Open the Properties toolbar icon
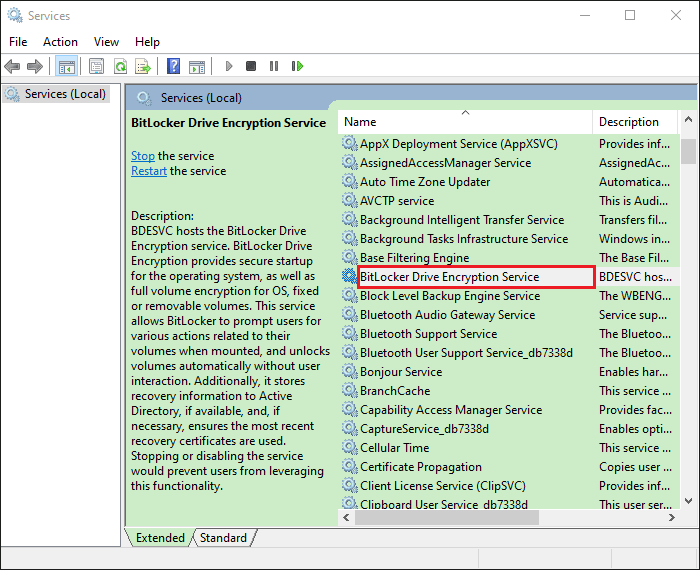This screenshot has width=700, height=570. tap(96, 67)
